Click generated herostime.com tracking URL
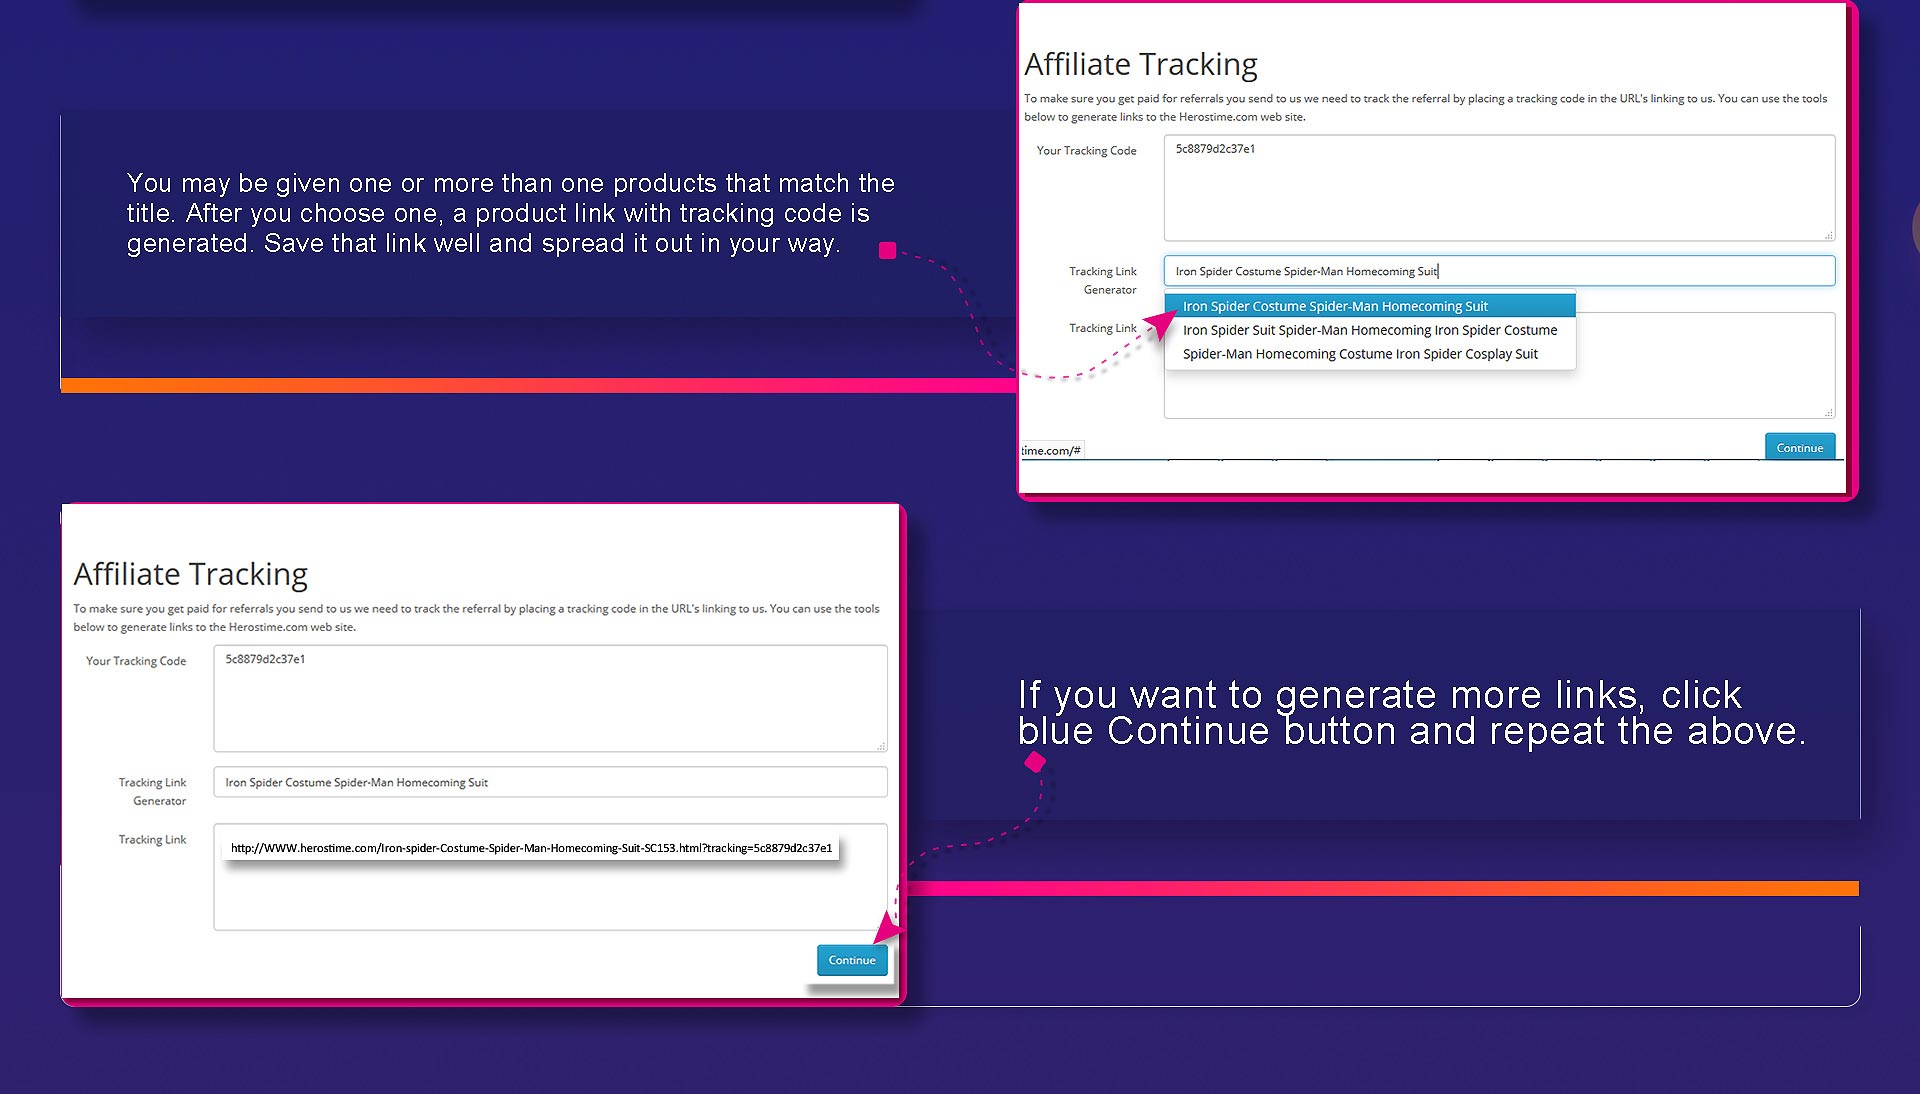This screenshot has width=1920, height=1094. point(531,848)
